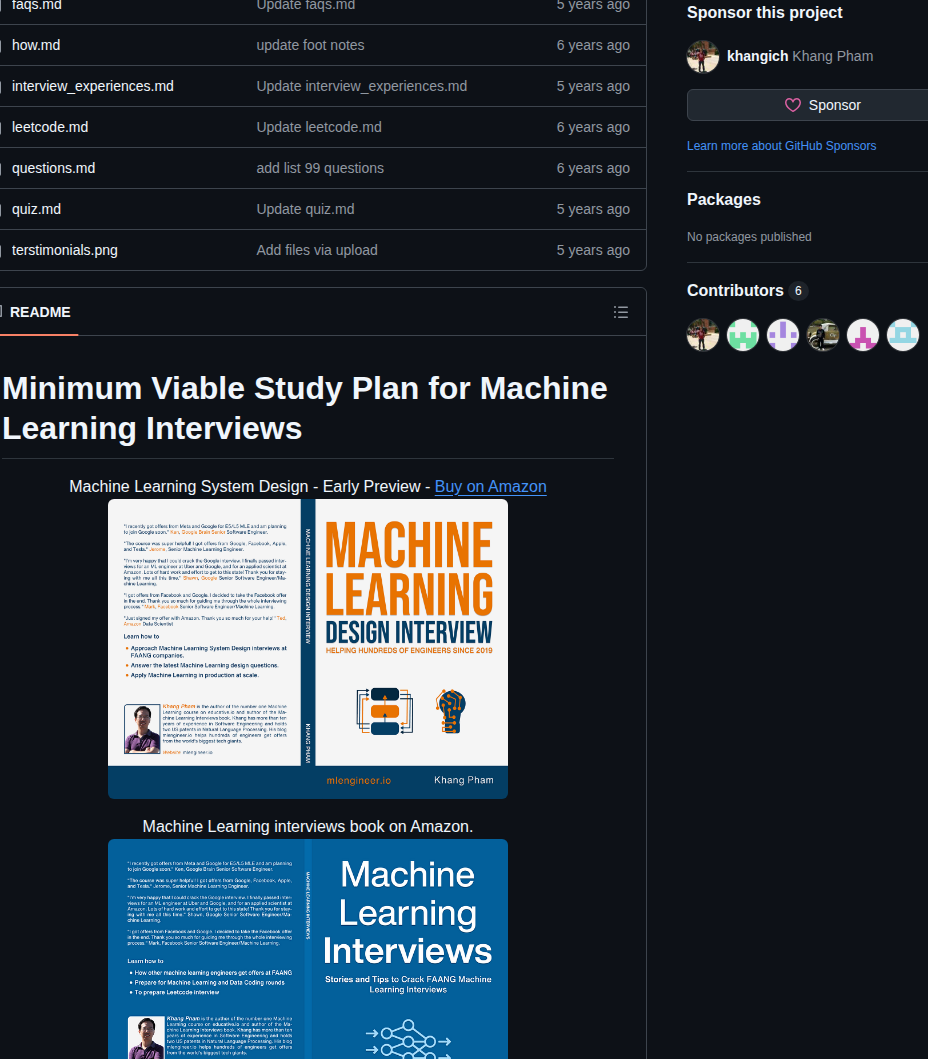Click '5 years ago' on quiz.md row
The image size is (928, 1059).
tap(593, 209)
